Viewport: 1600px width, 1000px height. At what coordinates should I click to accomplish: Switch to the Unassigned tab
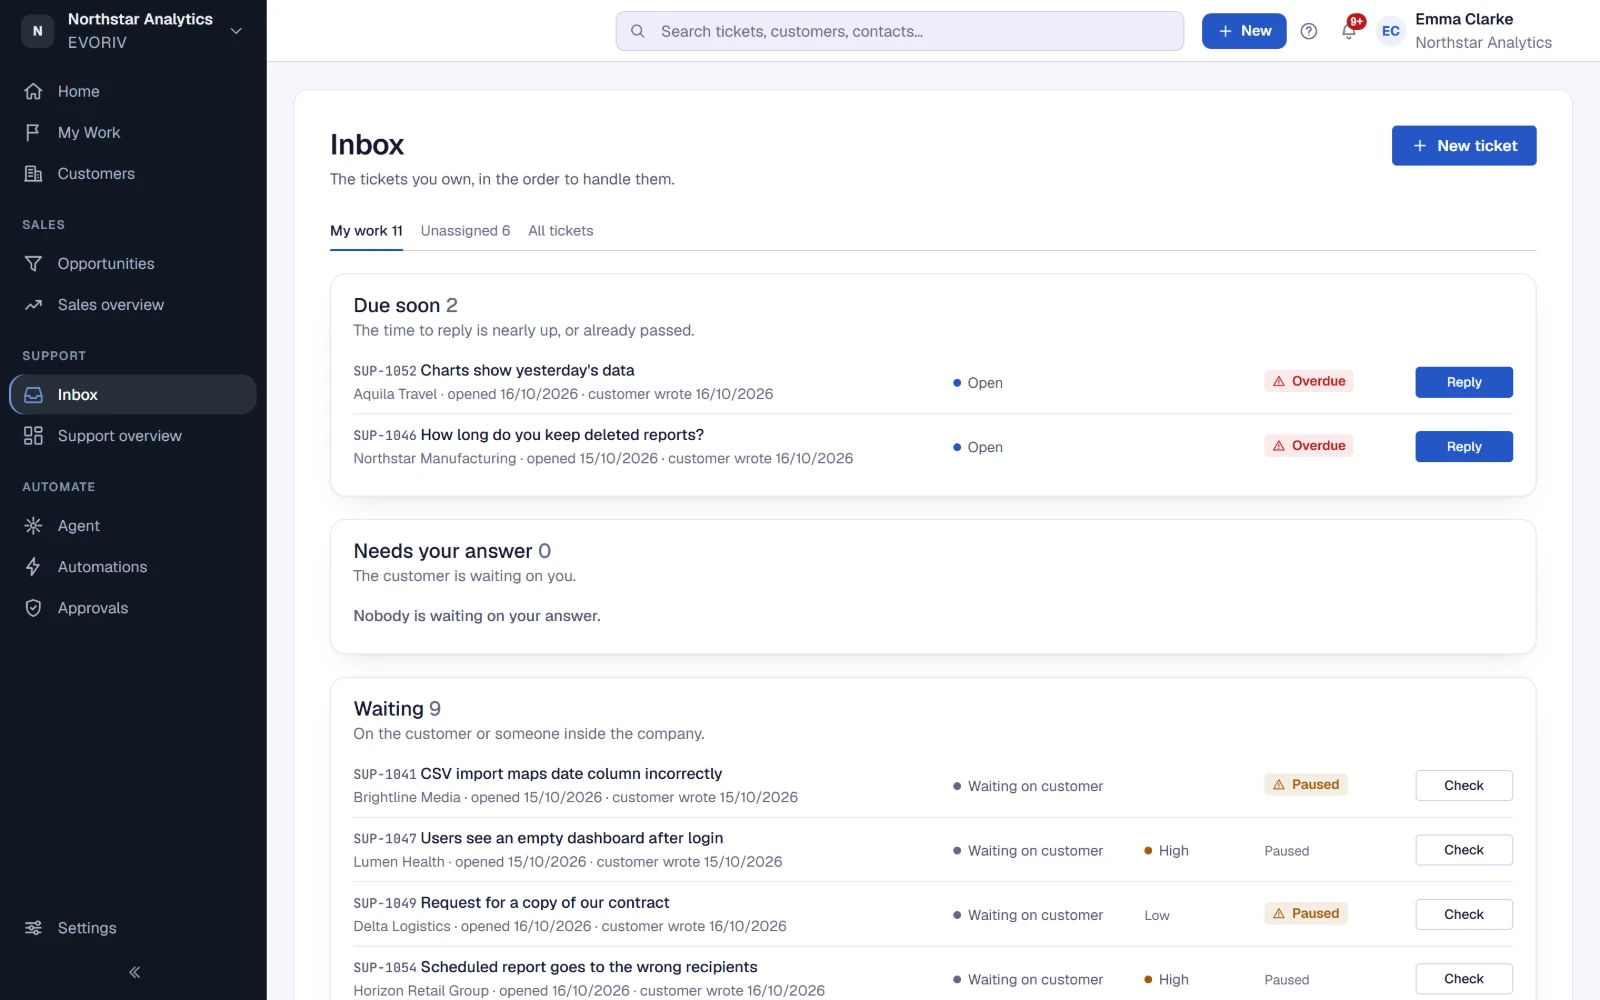point(465,231)
